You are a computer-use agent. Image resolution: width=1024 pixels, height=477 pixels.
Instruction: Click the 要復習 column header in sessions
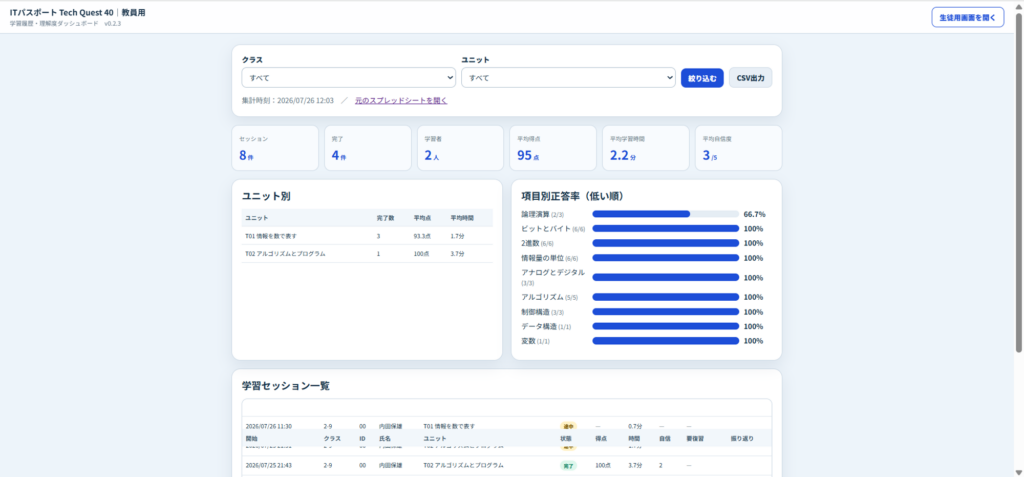click(696, 438)
